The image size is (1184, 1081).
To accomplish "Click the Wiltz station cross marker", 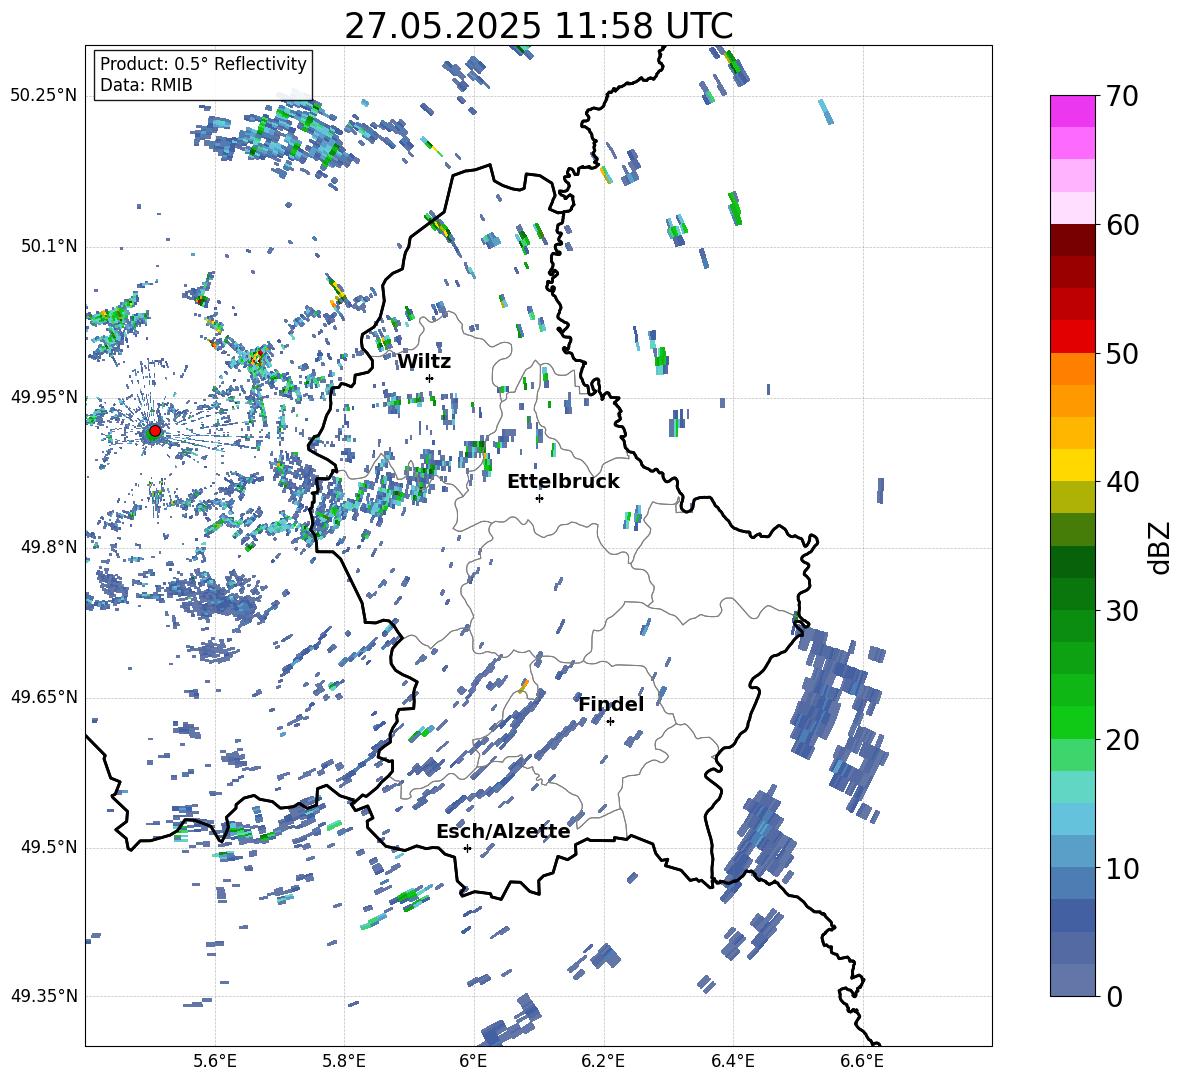I will (430, 378).
